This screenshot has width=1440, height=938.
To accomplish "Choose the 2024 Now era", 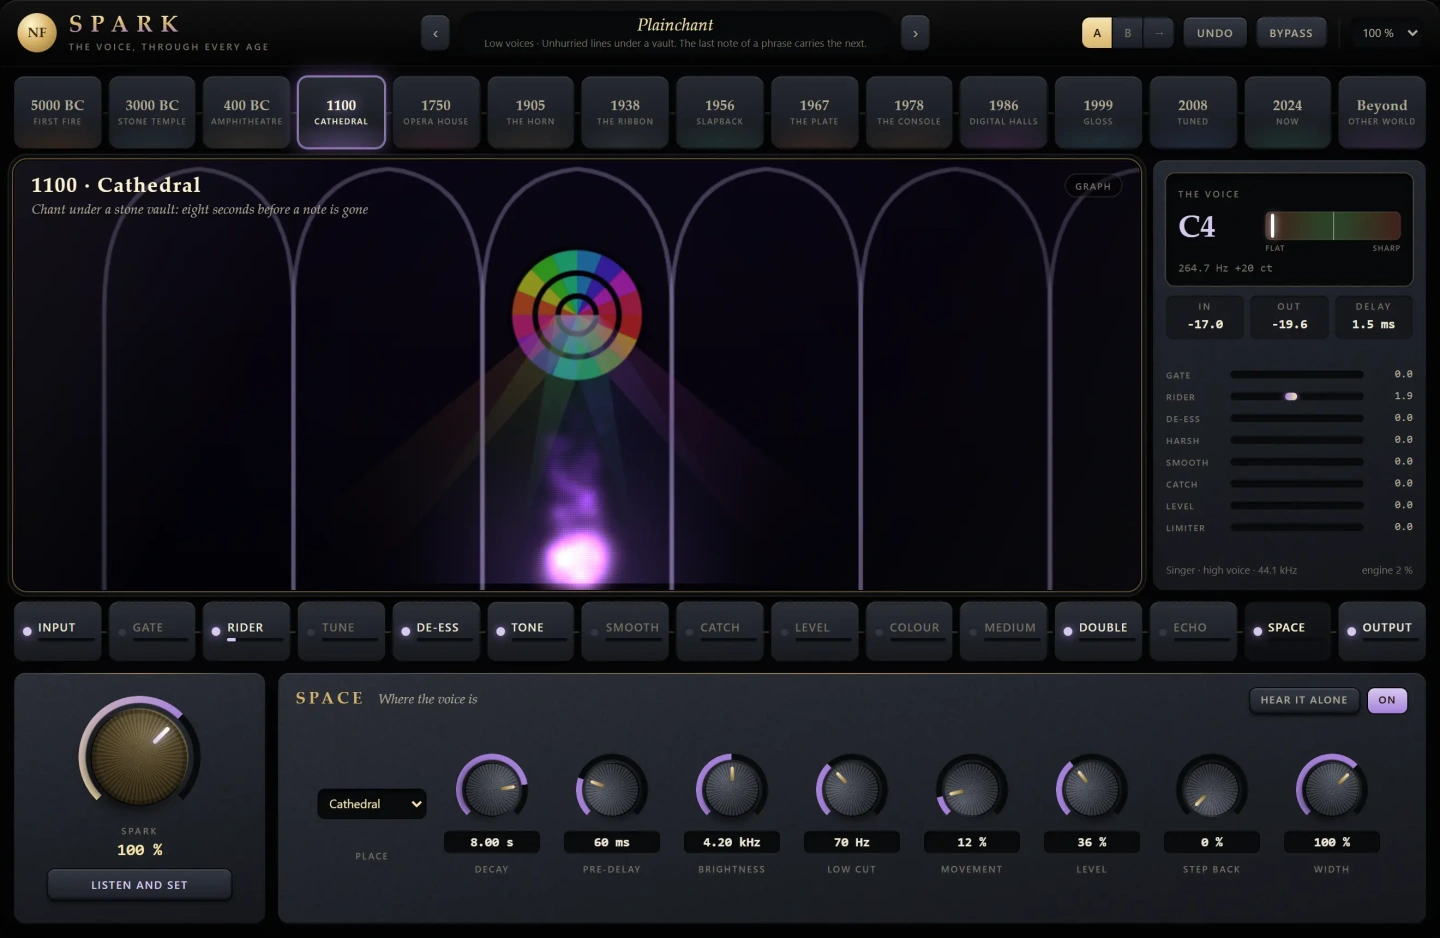I will [x=1287, y=112].
